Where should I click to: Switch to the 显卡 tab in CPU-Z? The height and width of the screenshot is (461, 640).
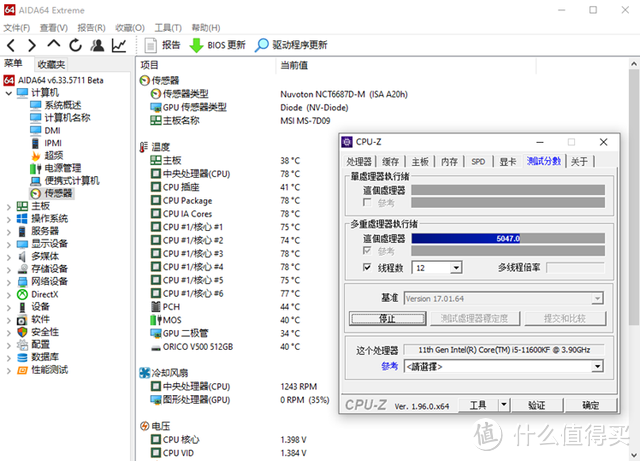[508, 162]
